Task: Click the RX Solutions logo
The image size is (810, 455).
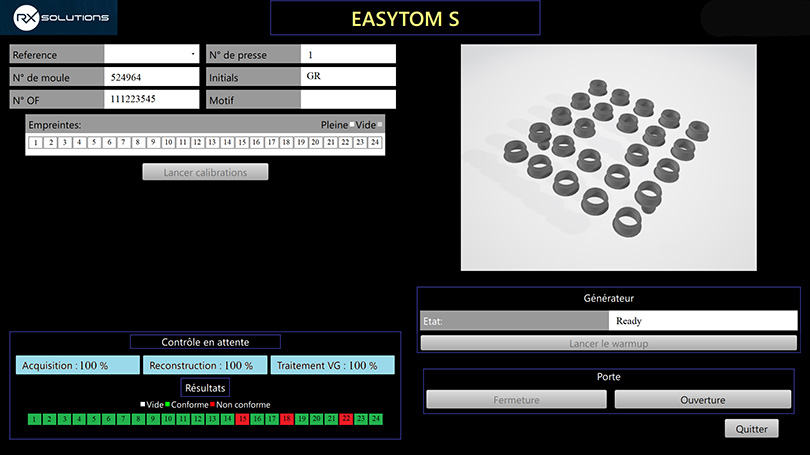Action: 58,18
